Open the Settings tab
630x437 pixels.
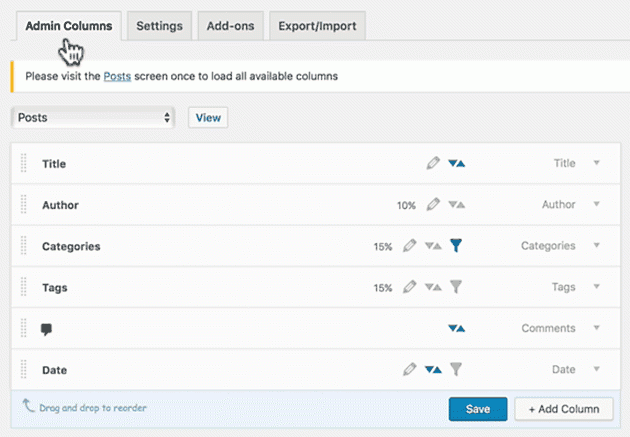click(x=160, y=26)
